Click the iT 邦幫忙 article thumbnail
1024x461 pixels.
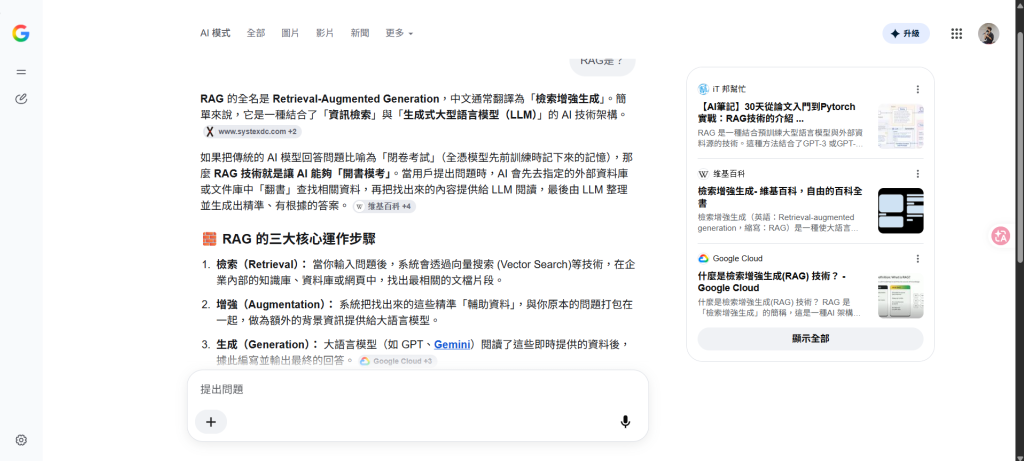click(x=901, y=127)
